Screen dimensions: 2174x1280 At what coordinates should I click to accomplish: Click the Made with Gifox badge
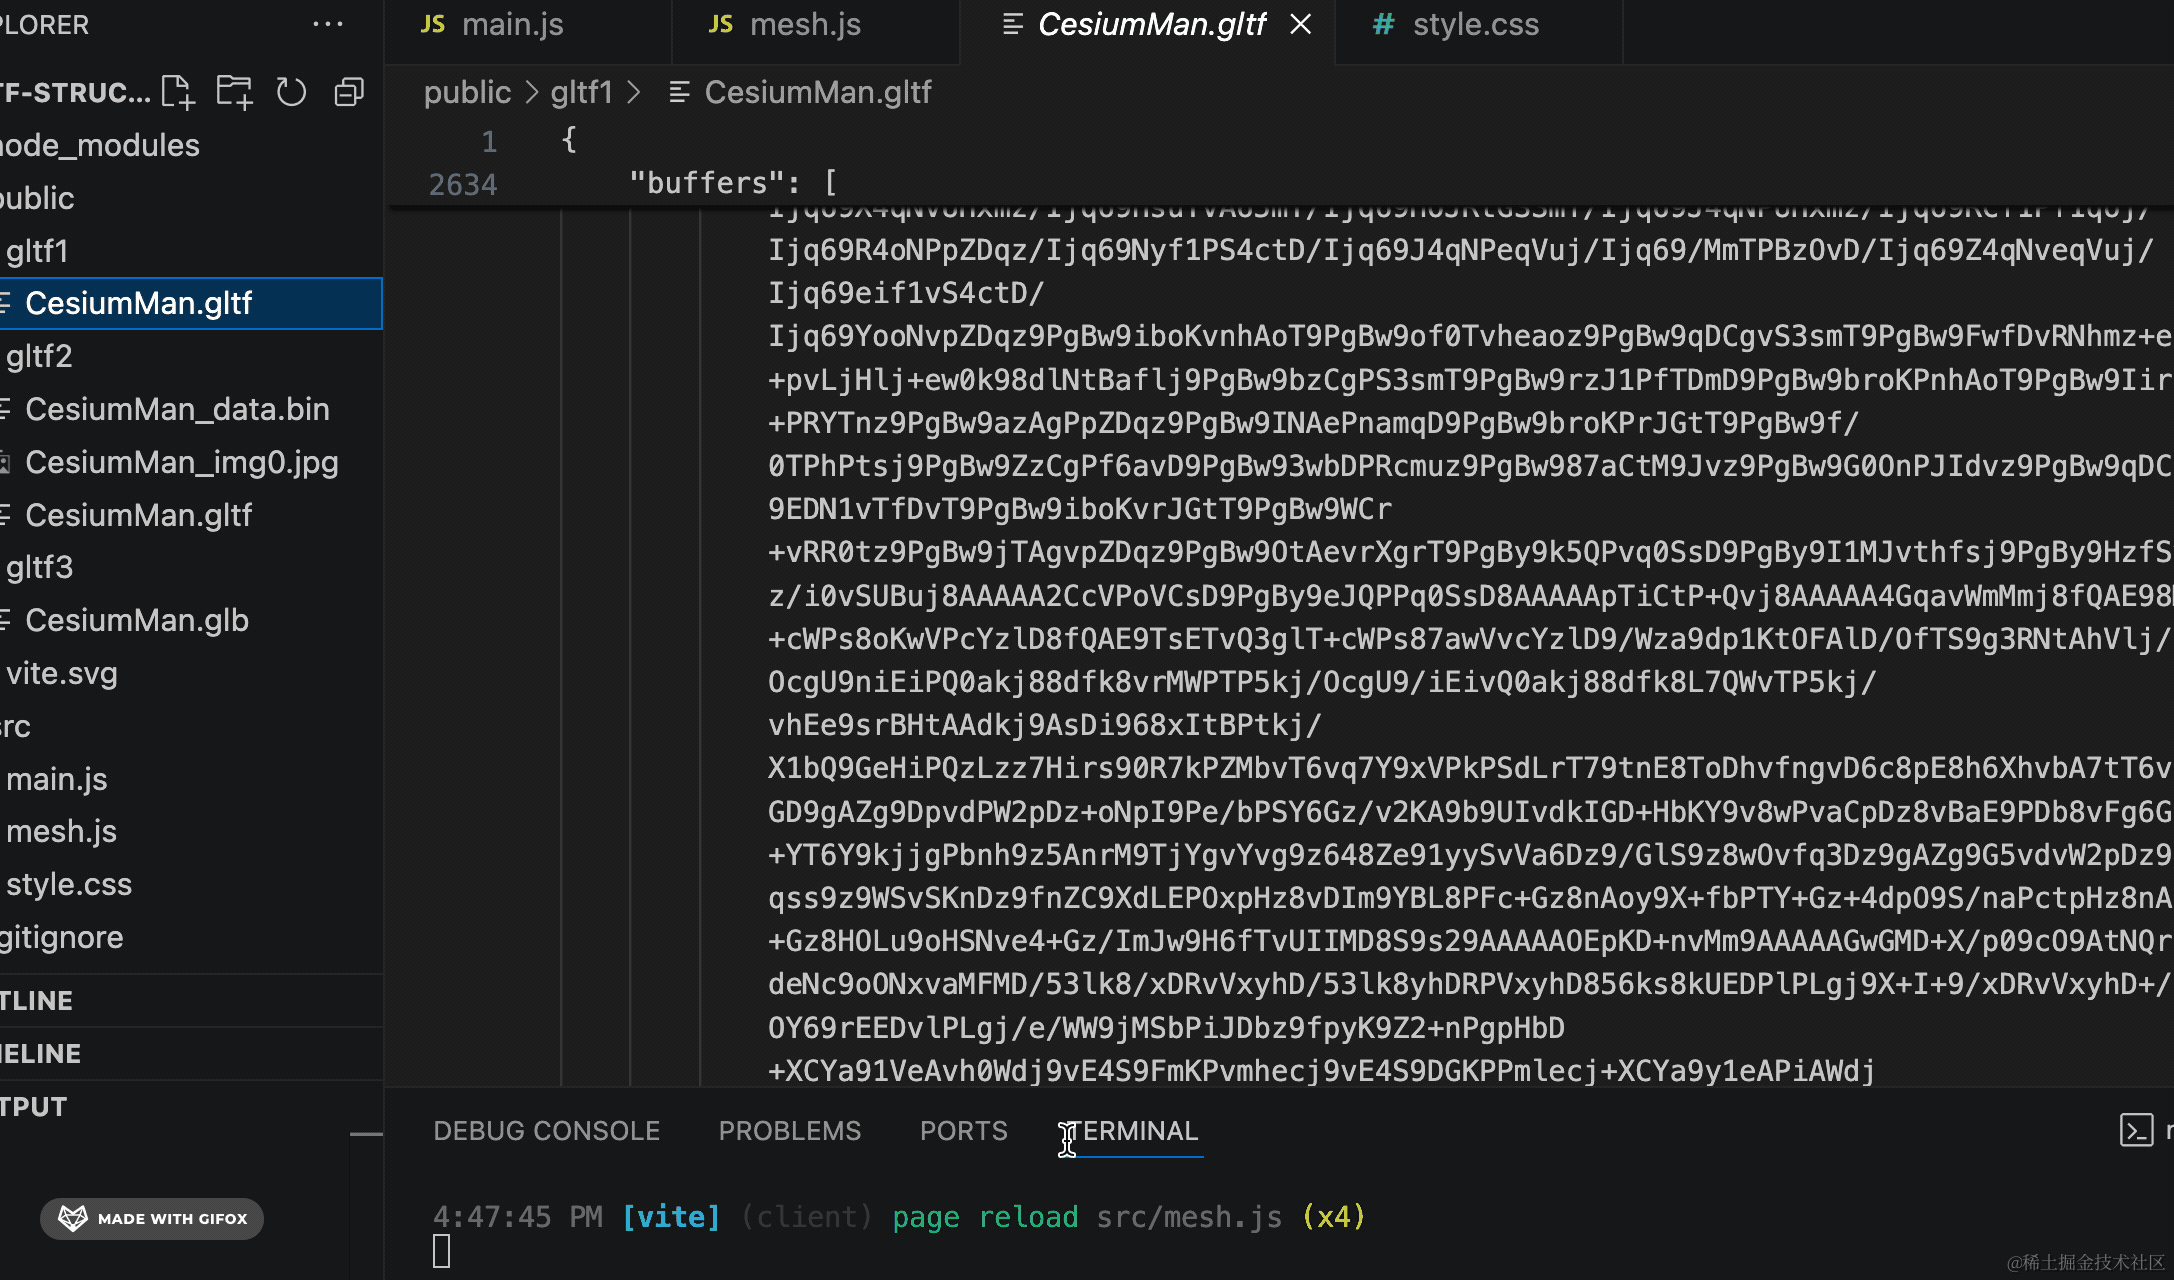point(152,1218)
